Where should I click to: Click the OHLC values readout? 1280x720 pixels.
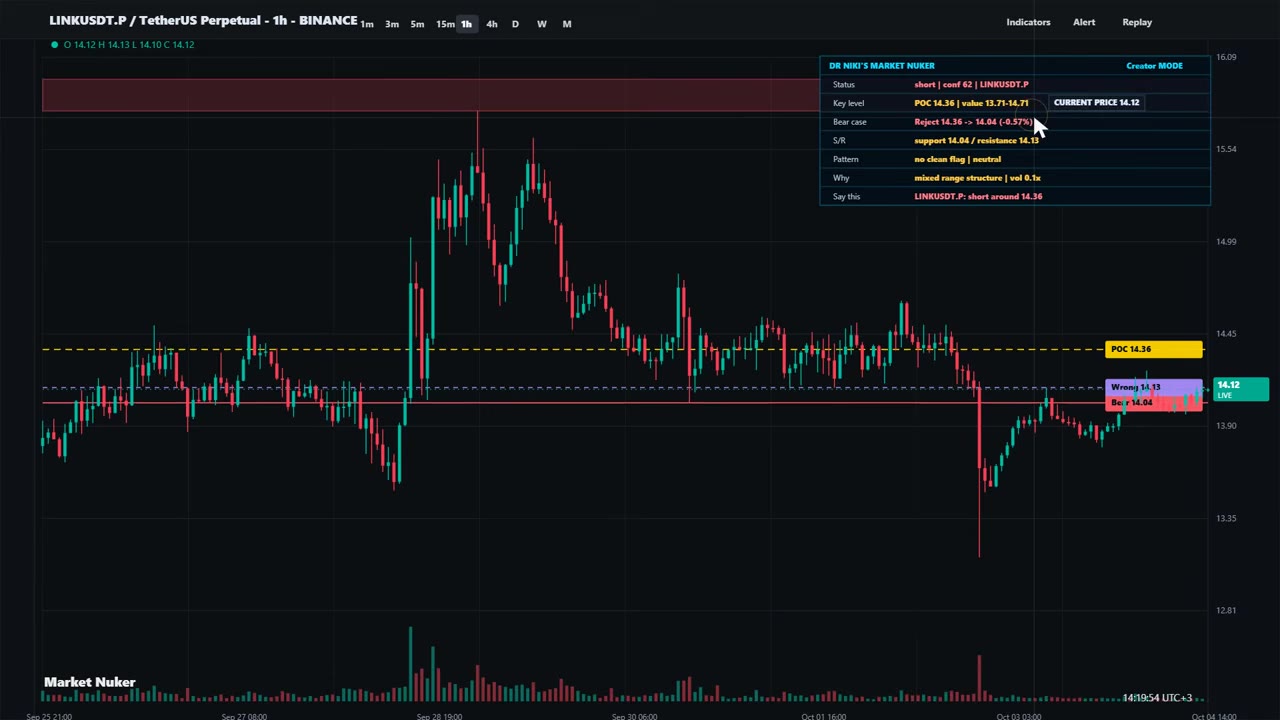[x=129, y=45]
